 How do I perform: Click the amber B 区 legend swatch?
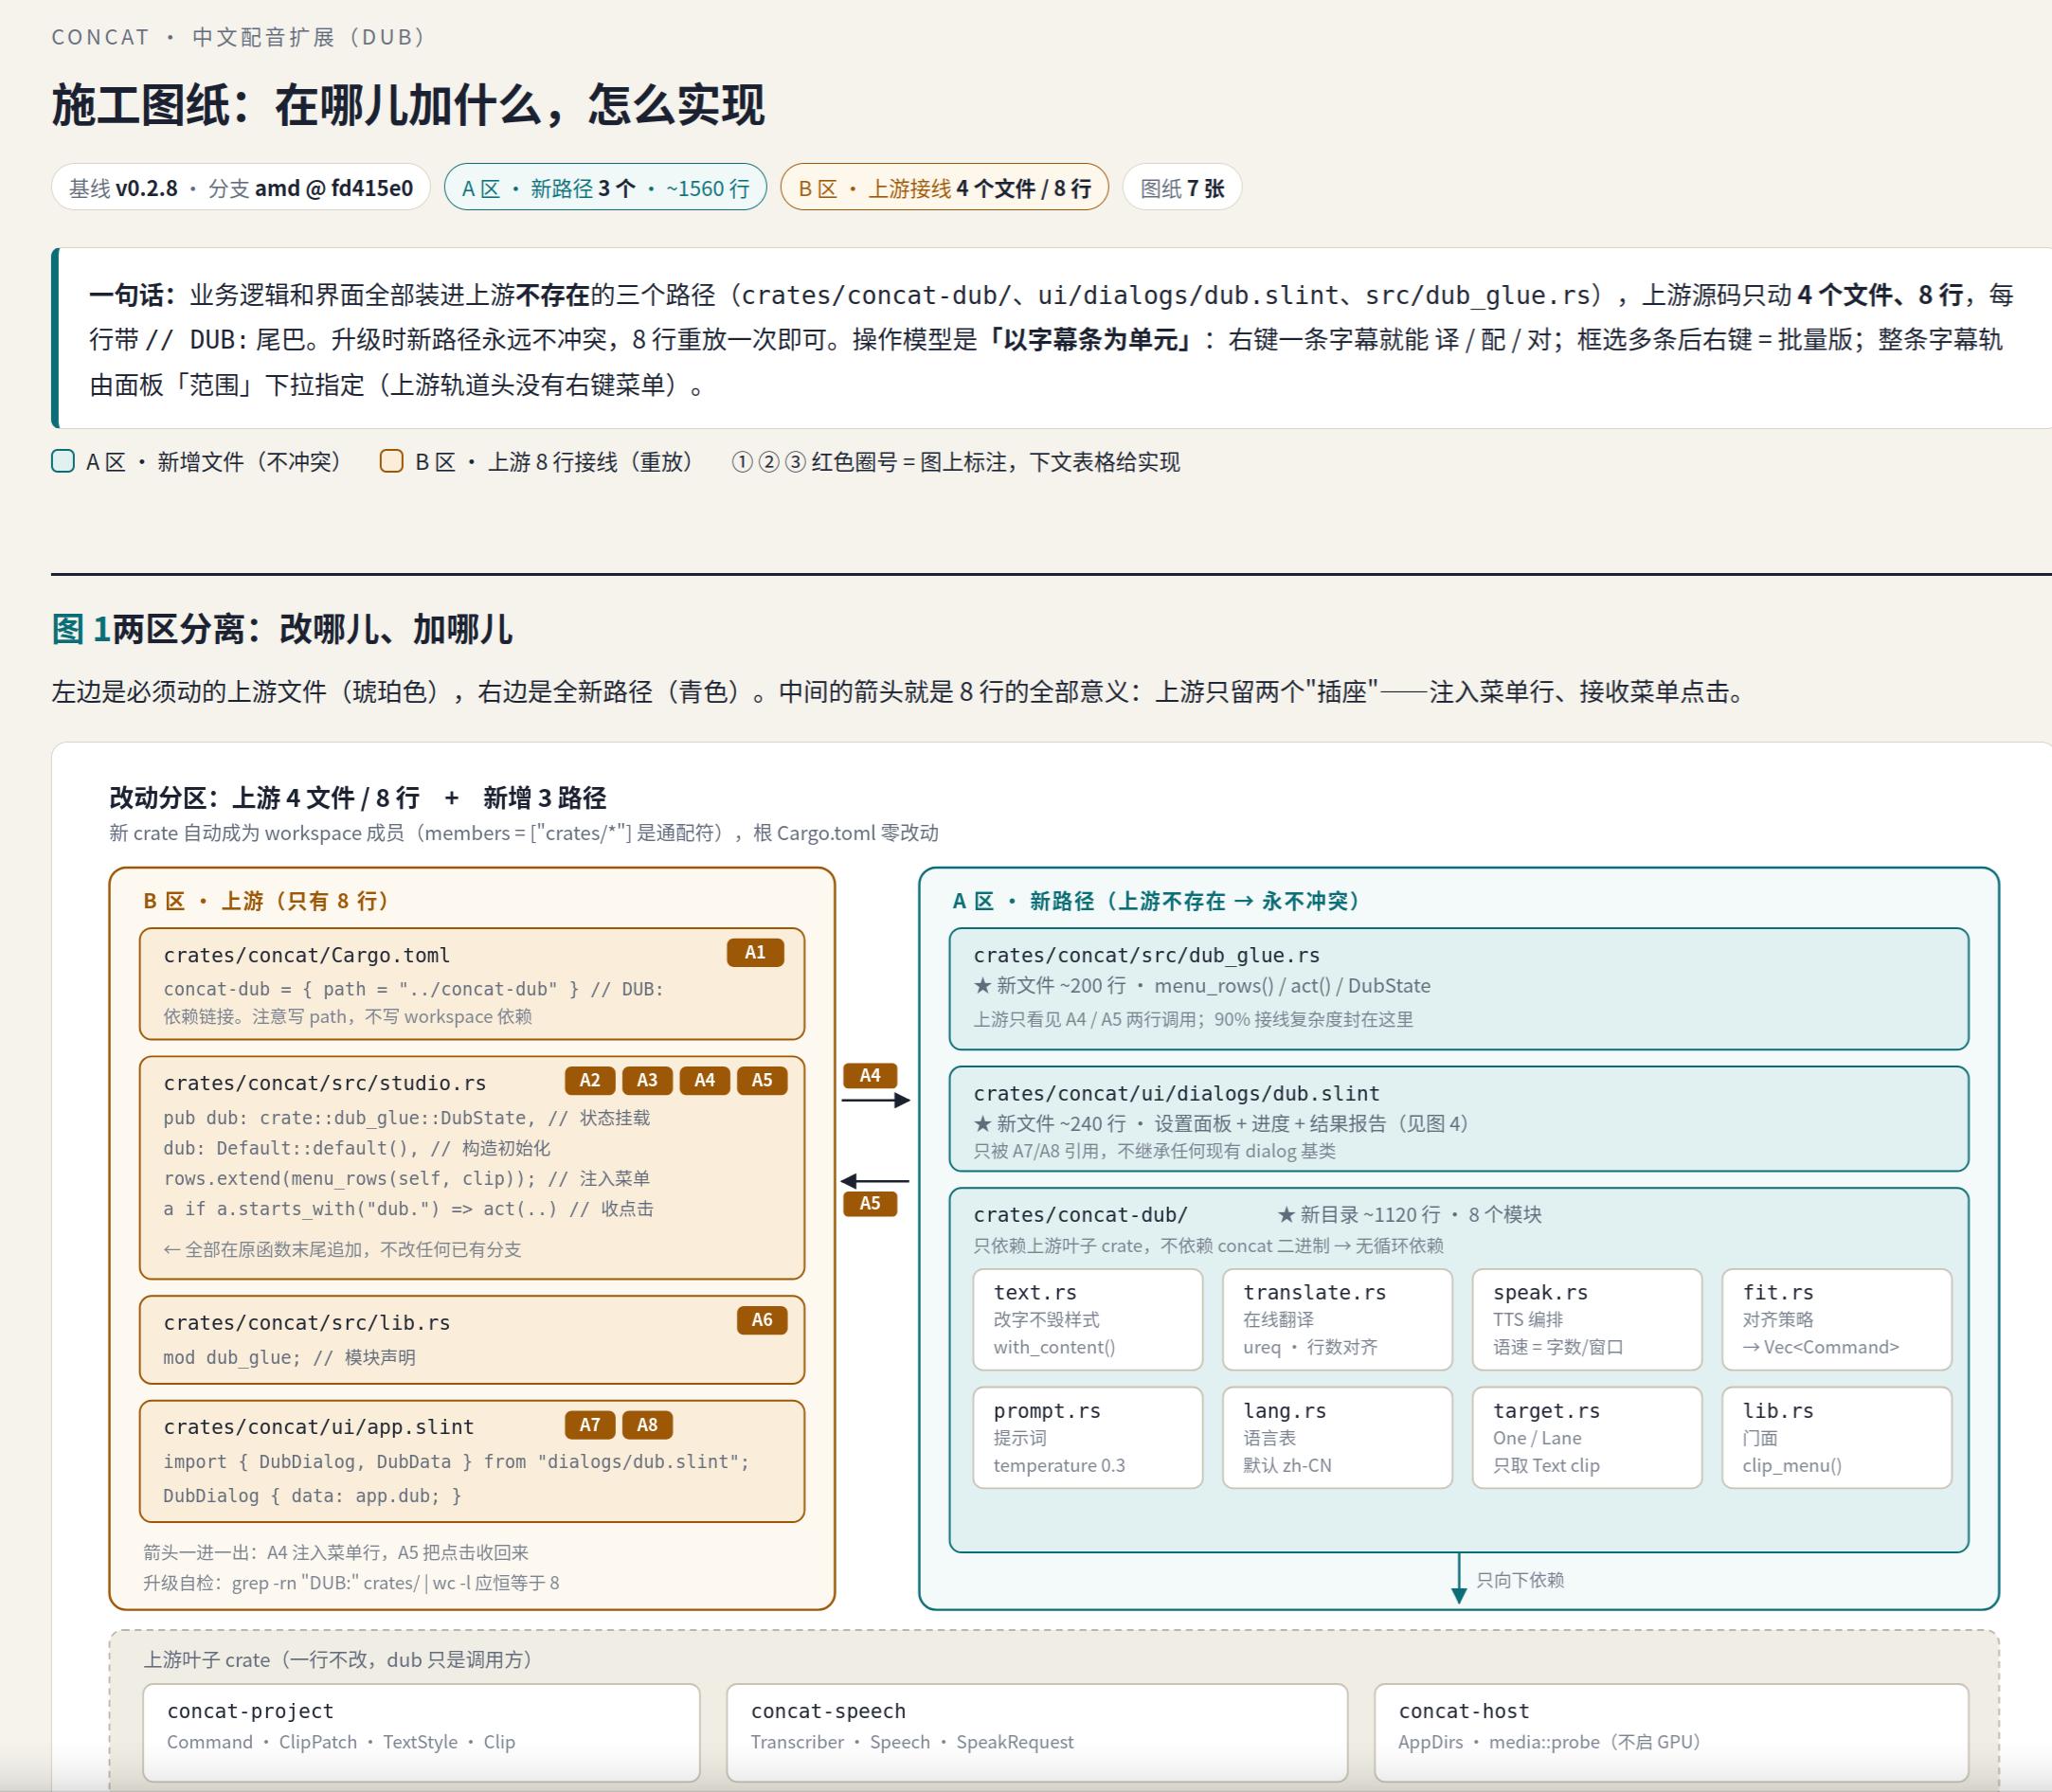click(392, 461)
